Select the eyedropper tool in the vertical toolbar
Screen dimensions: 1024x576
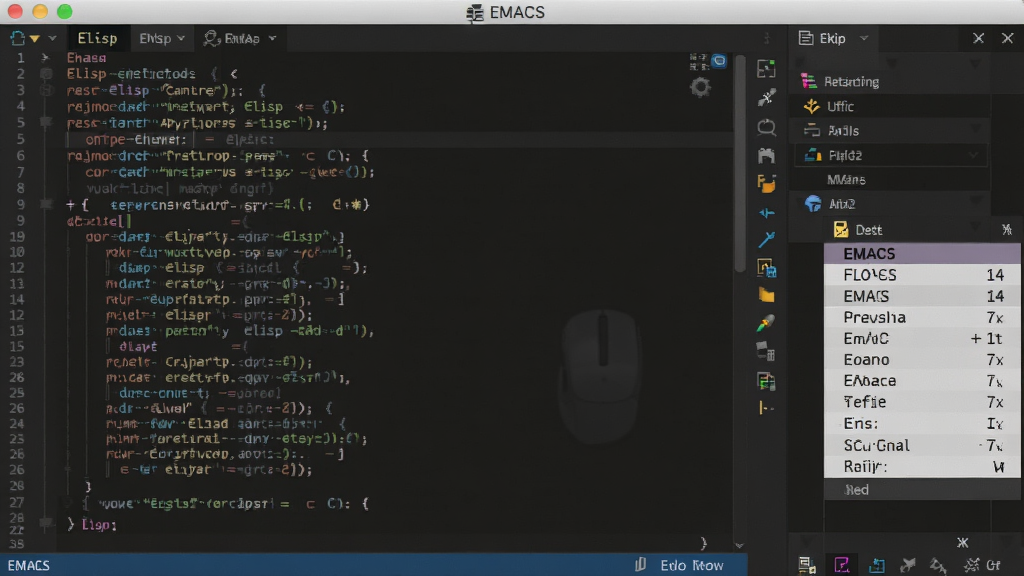click(x=766, y=97)
